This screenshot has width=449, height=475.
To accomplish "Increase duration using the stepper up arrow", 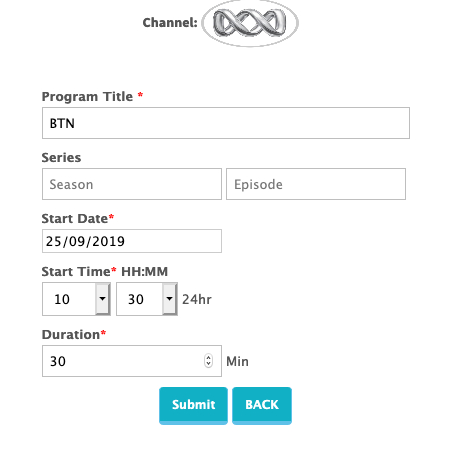I will coord(209,358).
